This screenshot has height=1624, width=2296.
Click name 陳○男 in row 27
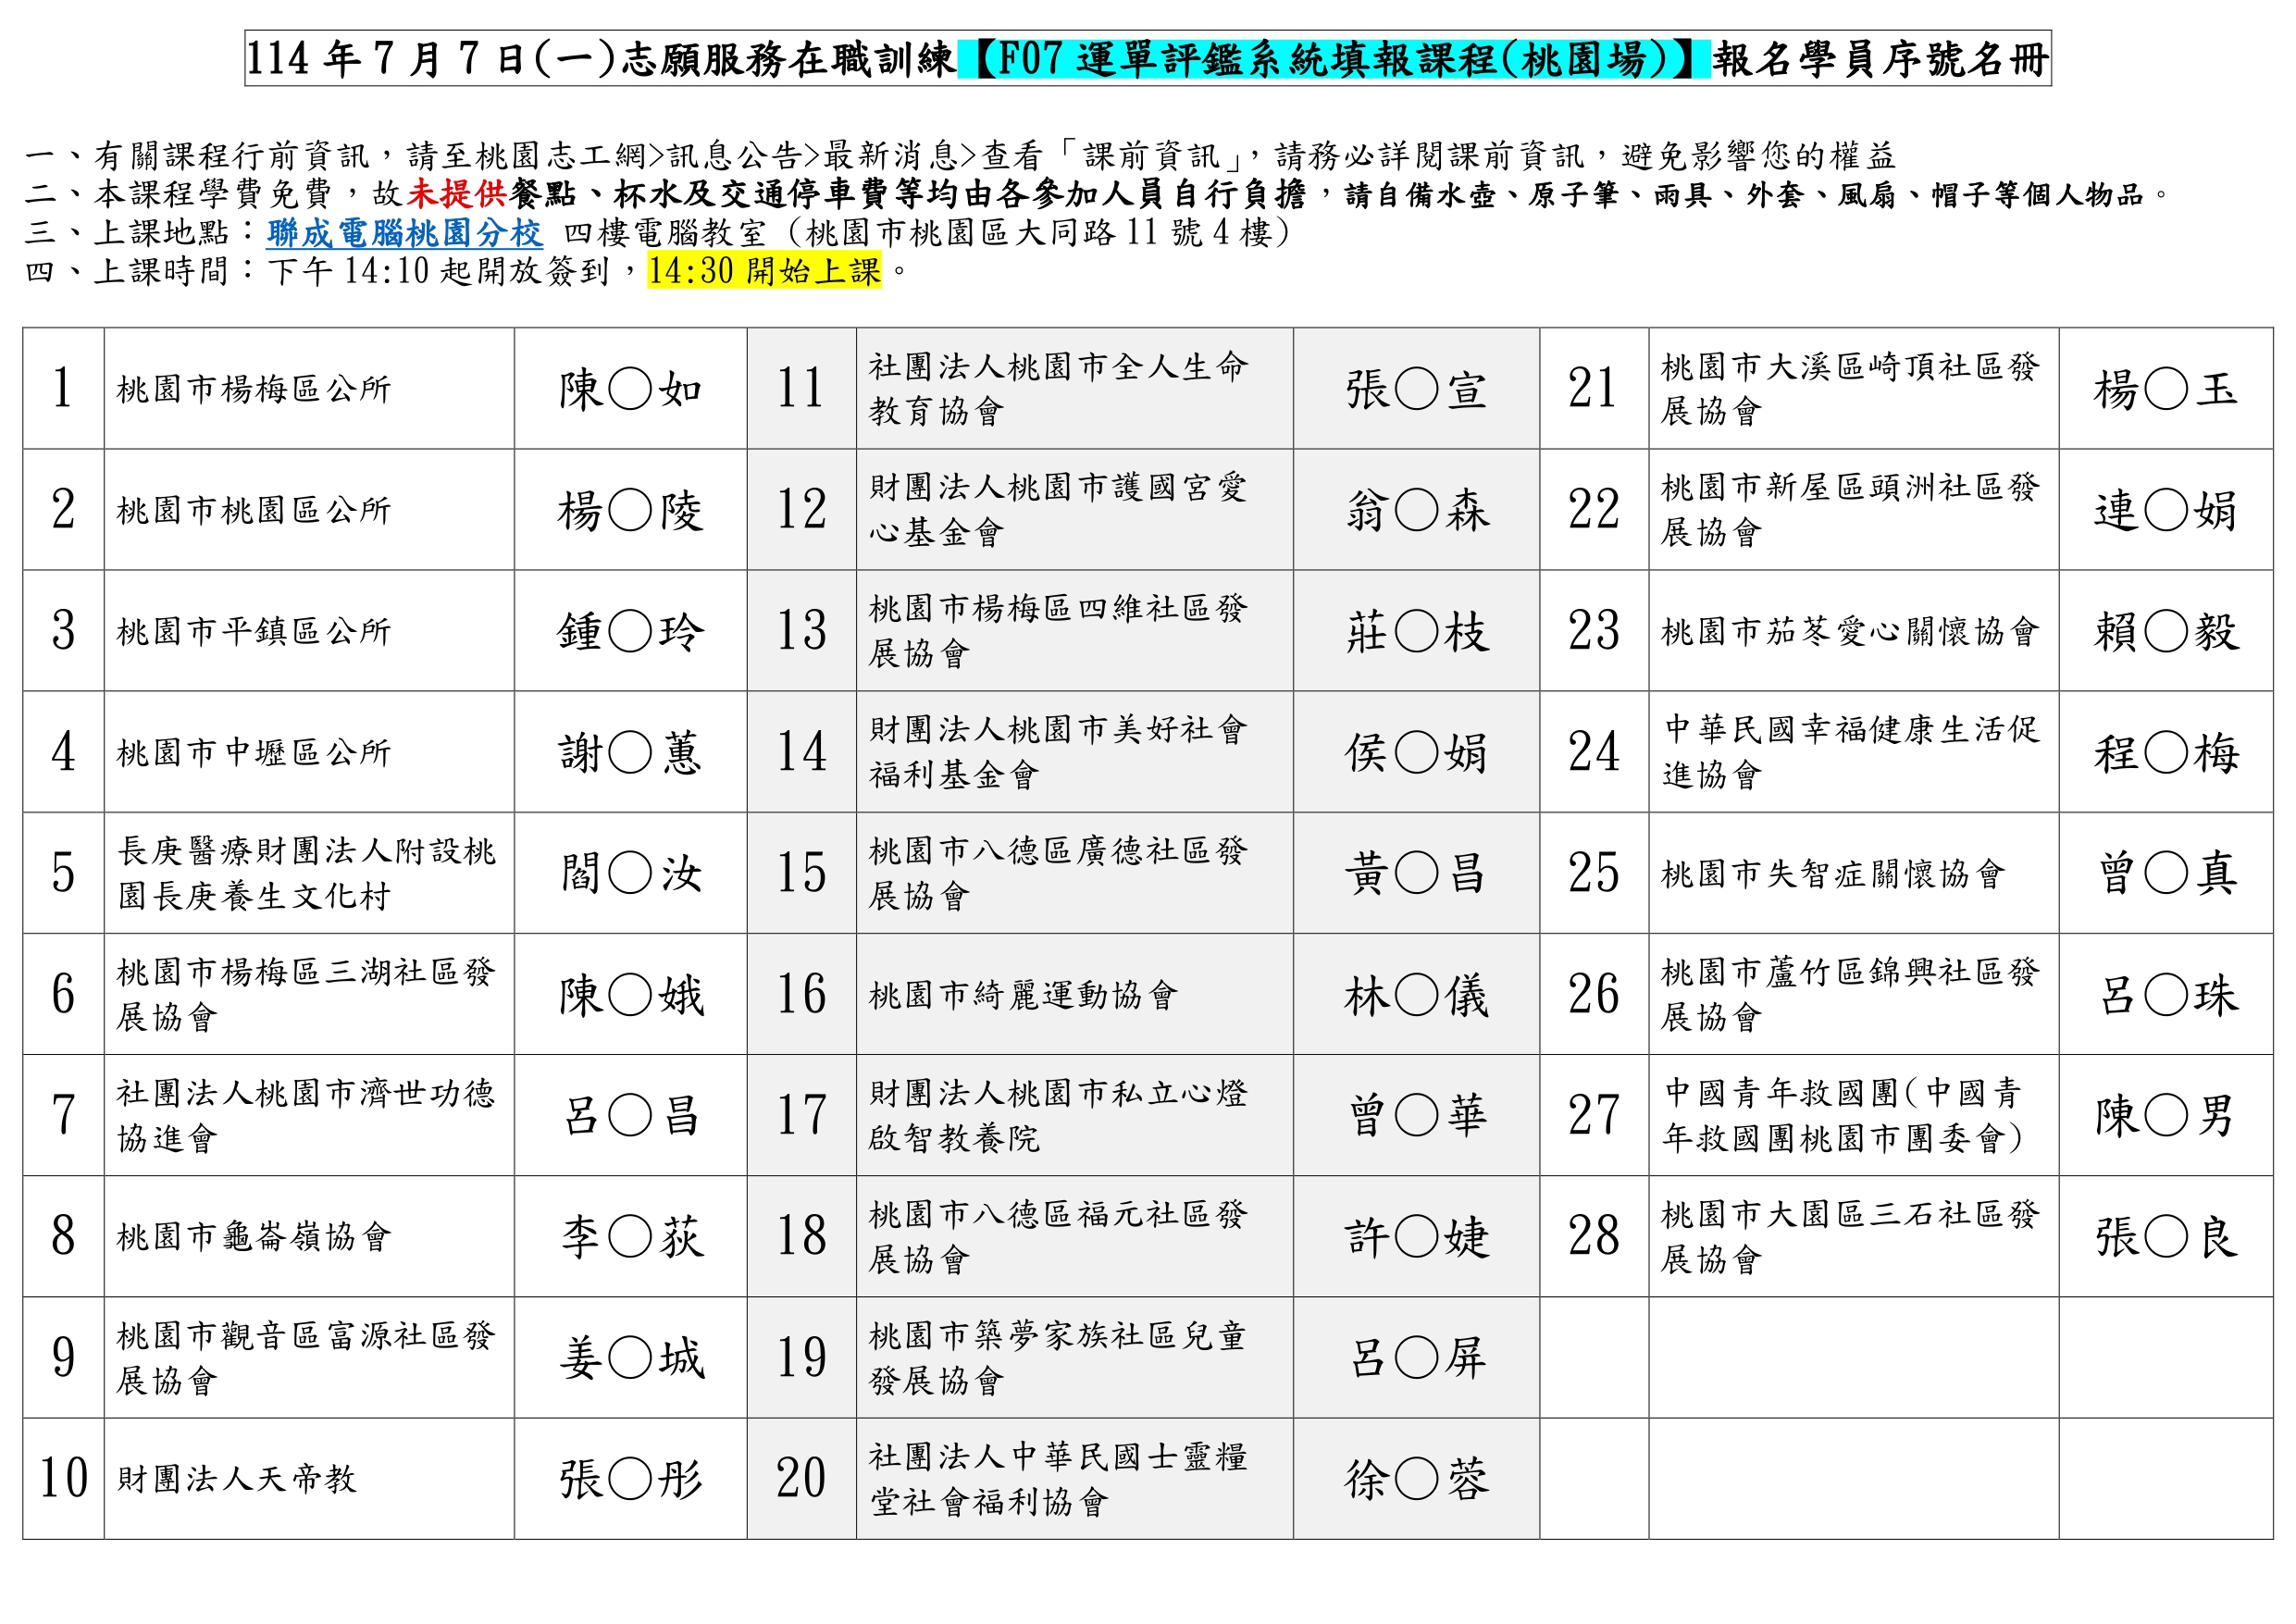click(2166, 1116)
